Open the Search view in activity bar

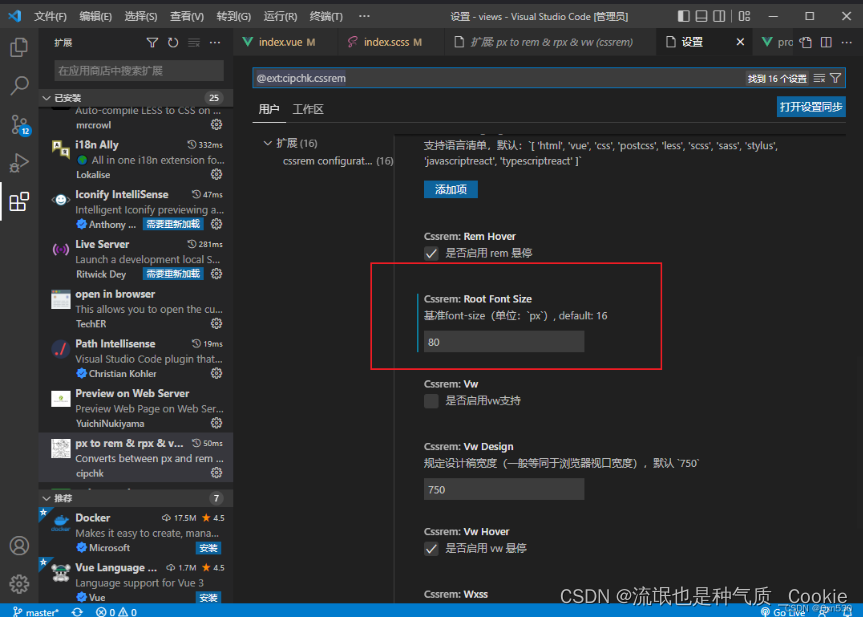[19, 85]
